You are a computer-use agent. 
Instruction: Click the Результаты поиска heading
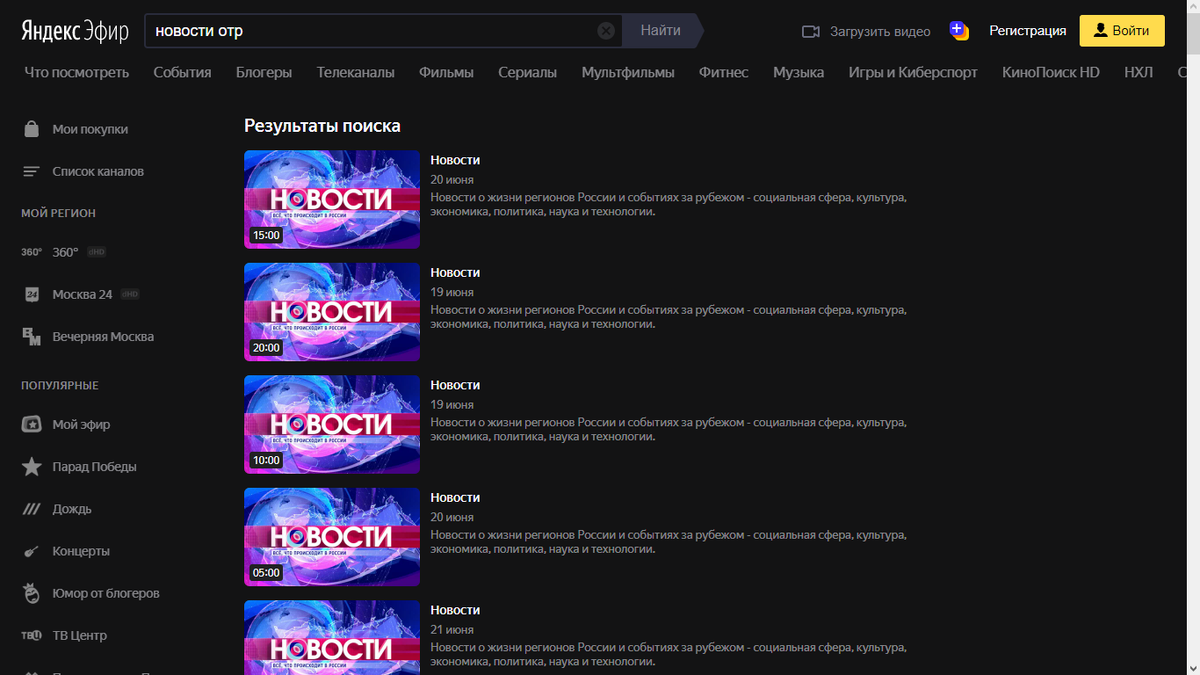(x=322, y=126)
